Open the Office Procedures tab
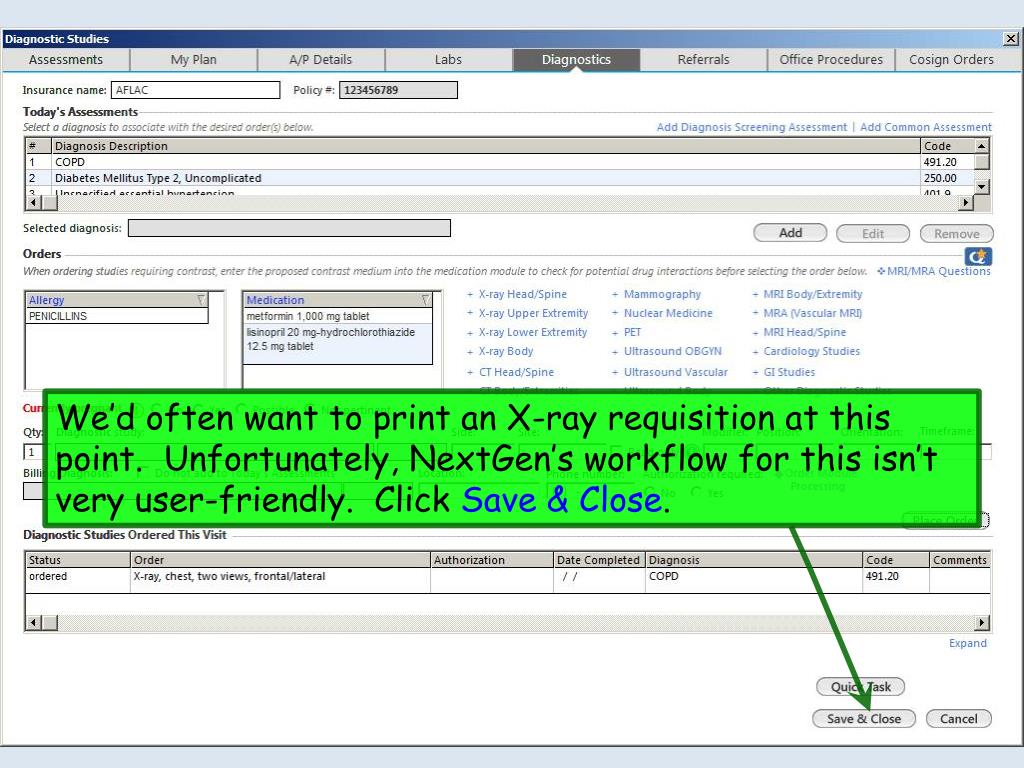Screen dimensions: 1024x768 831,59
